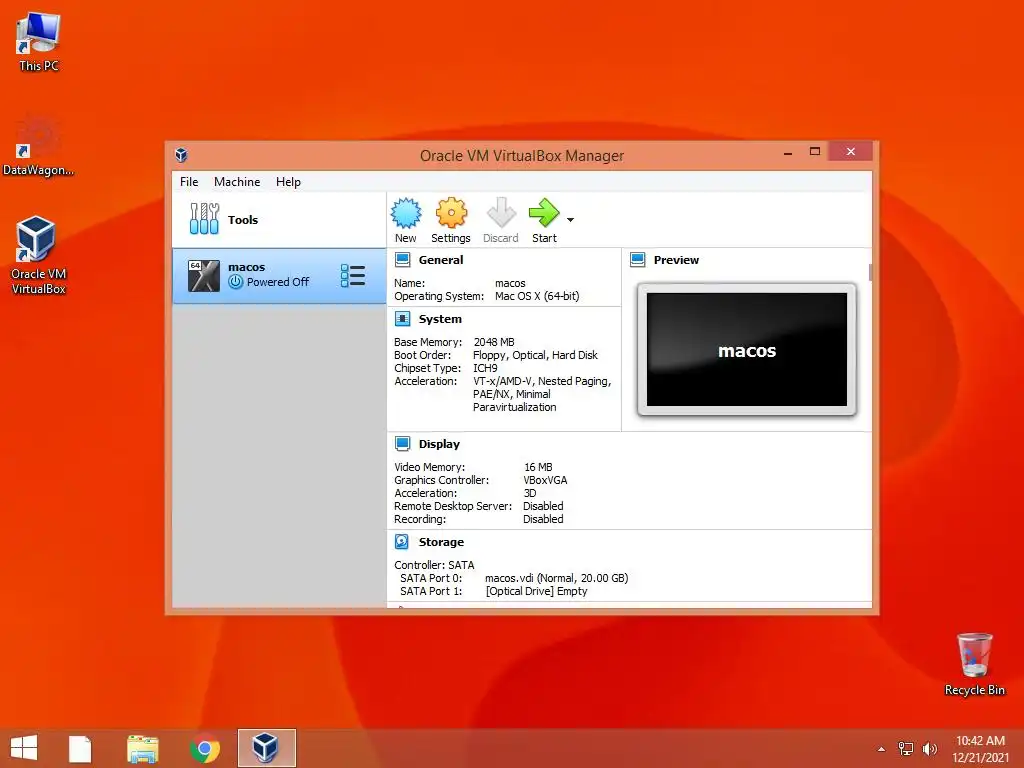
Task: Click the blank document taskbar icon
Action: point(80,748)
